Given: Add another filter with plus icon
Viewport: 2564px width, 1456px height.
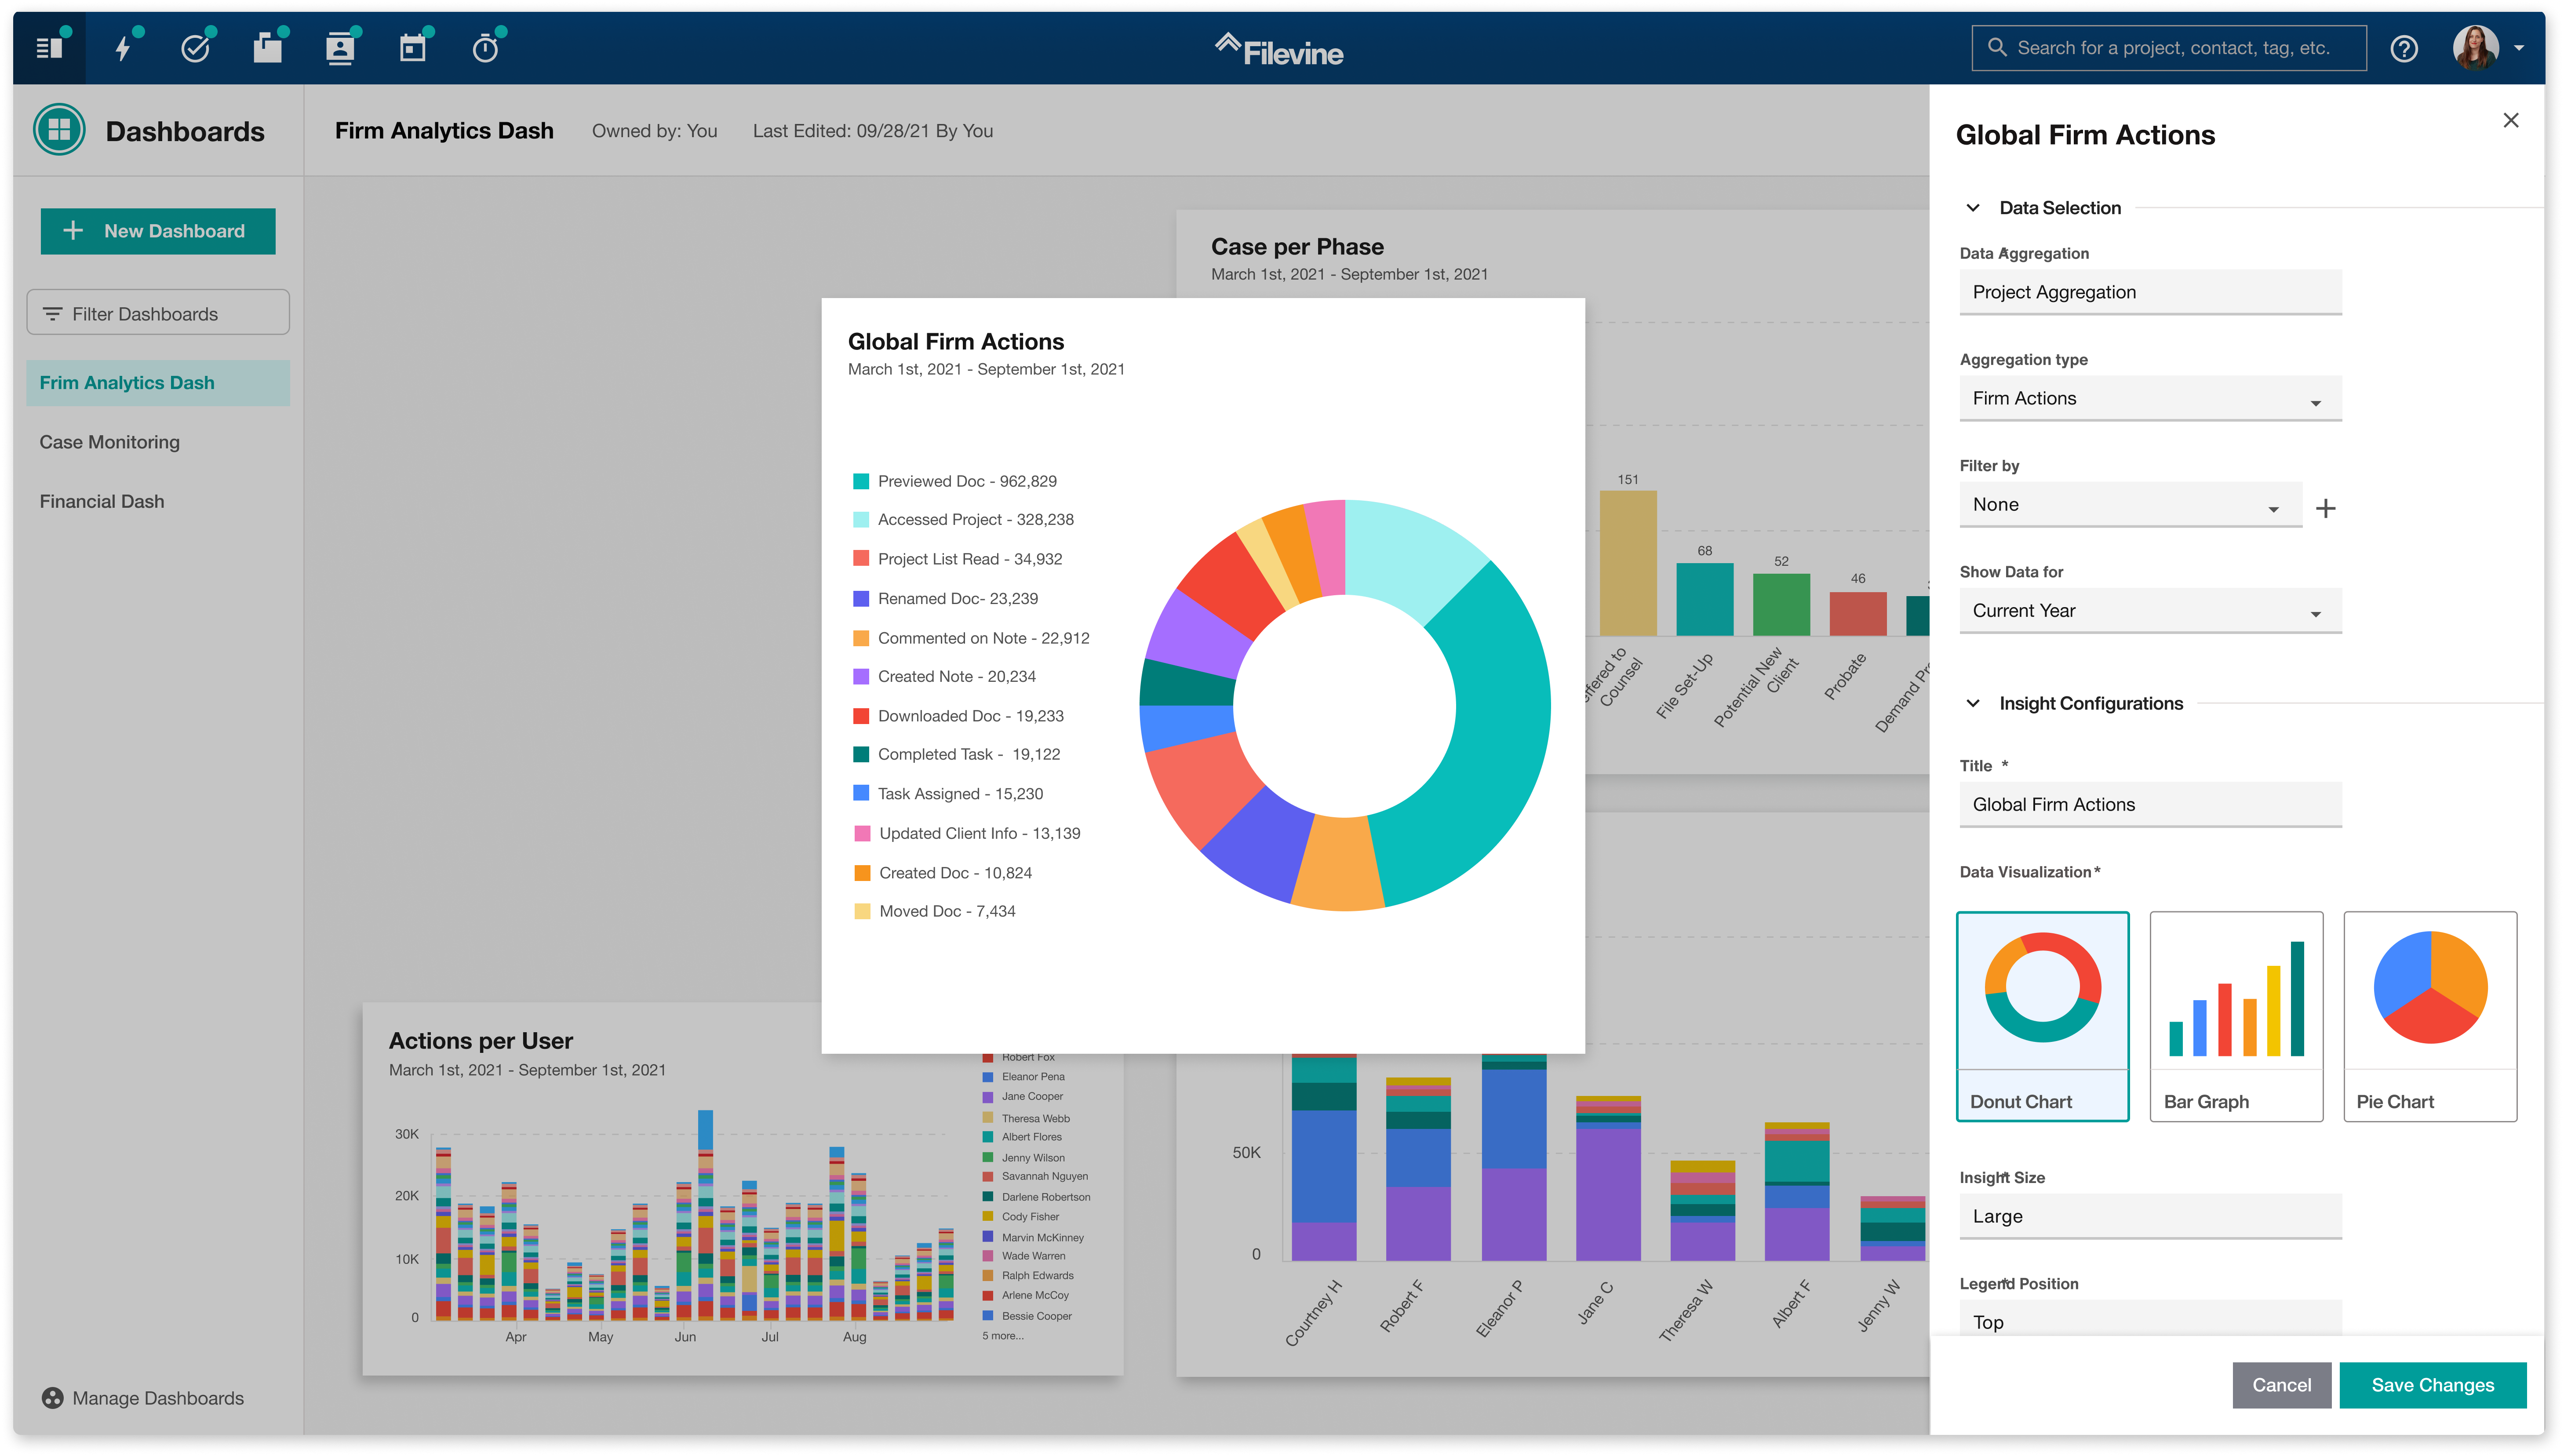Looking at the screenshot, I should click(x=2326, y=508).
